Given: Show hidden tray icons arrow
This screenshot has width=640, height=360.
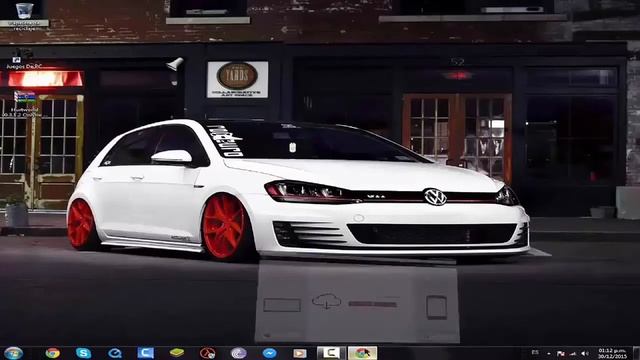Looking at the screenshot, I should coord(549,353).
